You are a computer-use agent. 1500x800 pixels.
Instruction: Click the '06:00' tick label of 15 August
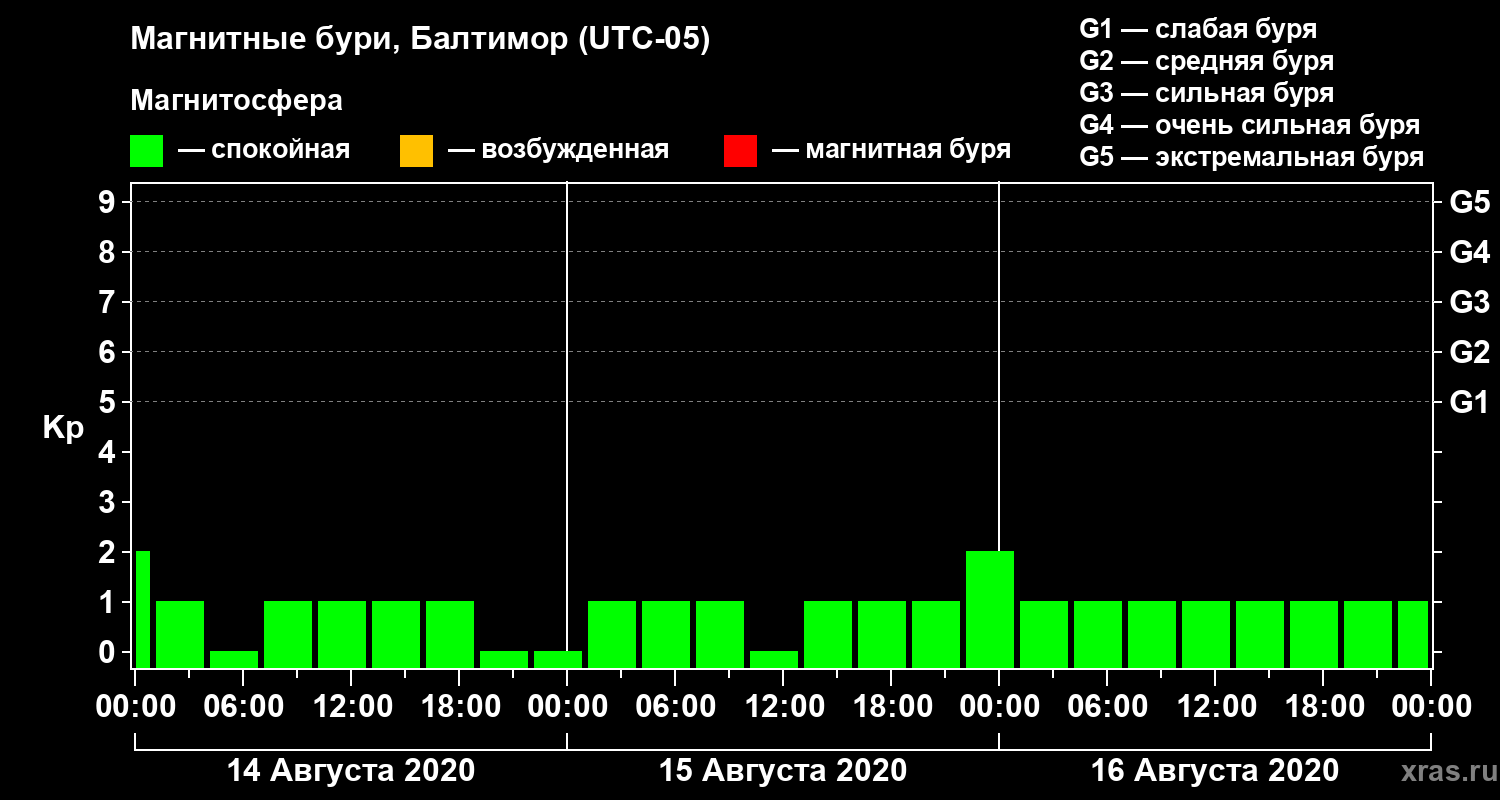(x=675, y=707)
